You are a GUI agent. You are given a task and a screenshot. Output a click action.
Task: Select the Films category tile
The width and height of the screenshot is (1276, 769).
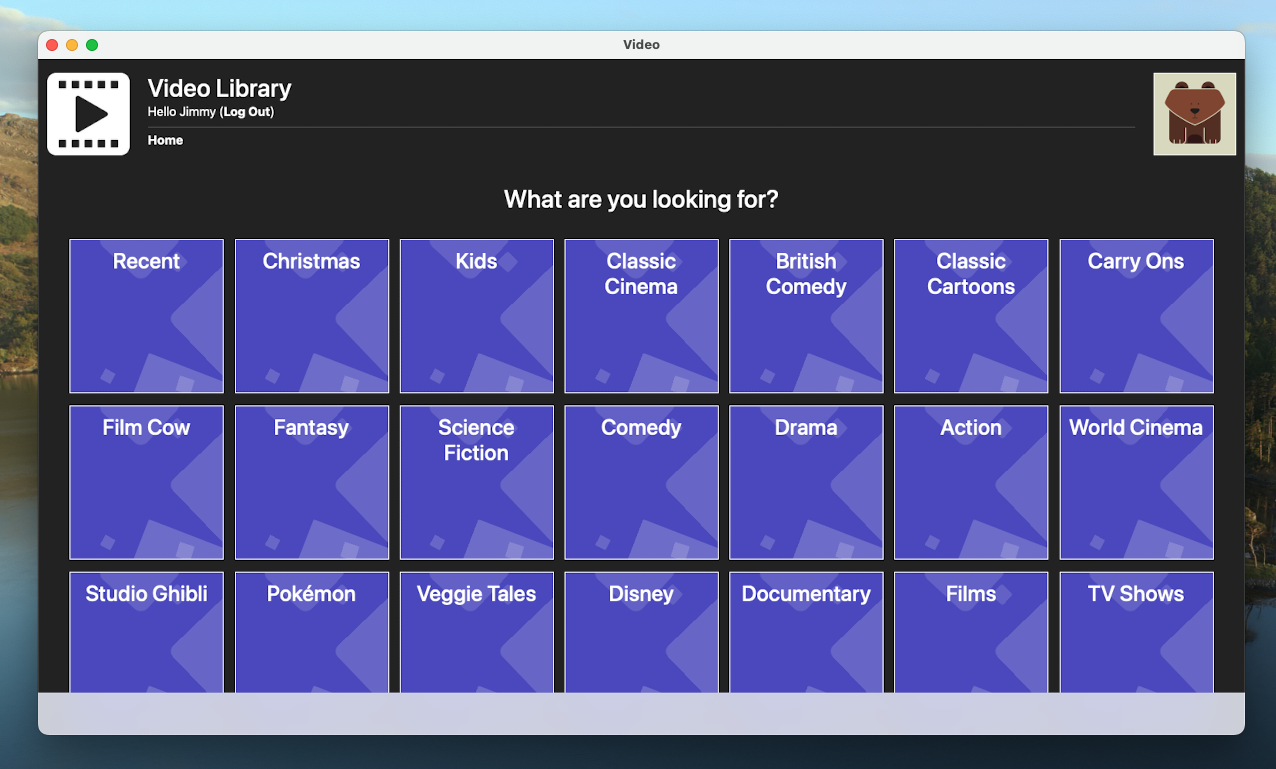click(971, 632)
